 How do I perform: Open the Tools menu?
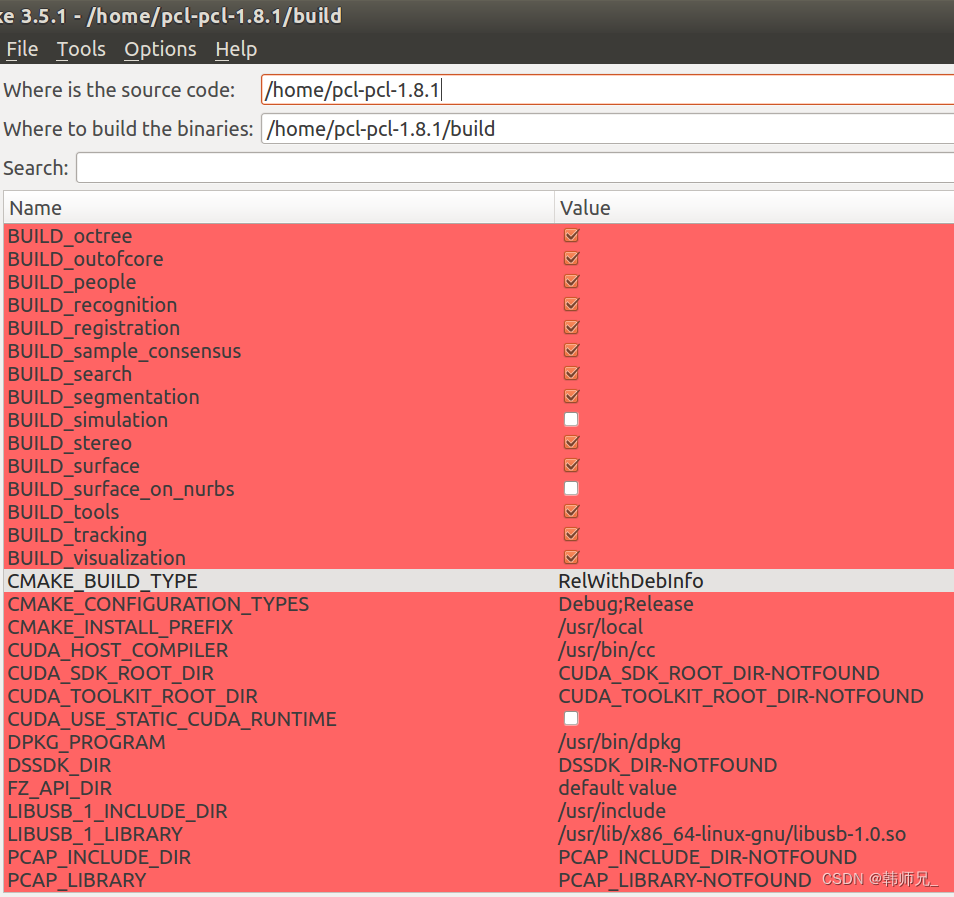(80, 48)
